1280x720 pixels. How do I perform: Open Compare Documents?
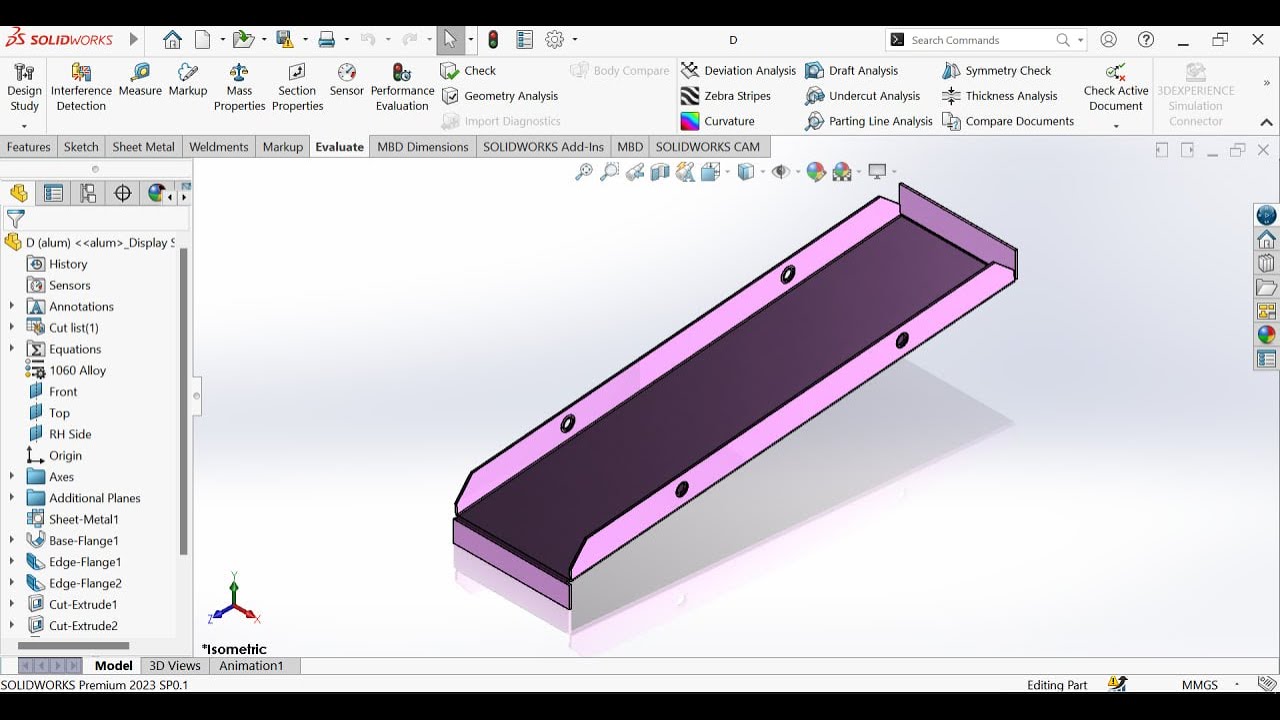pos(1008,121)
